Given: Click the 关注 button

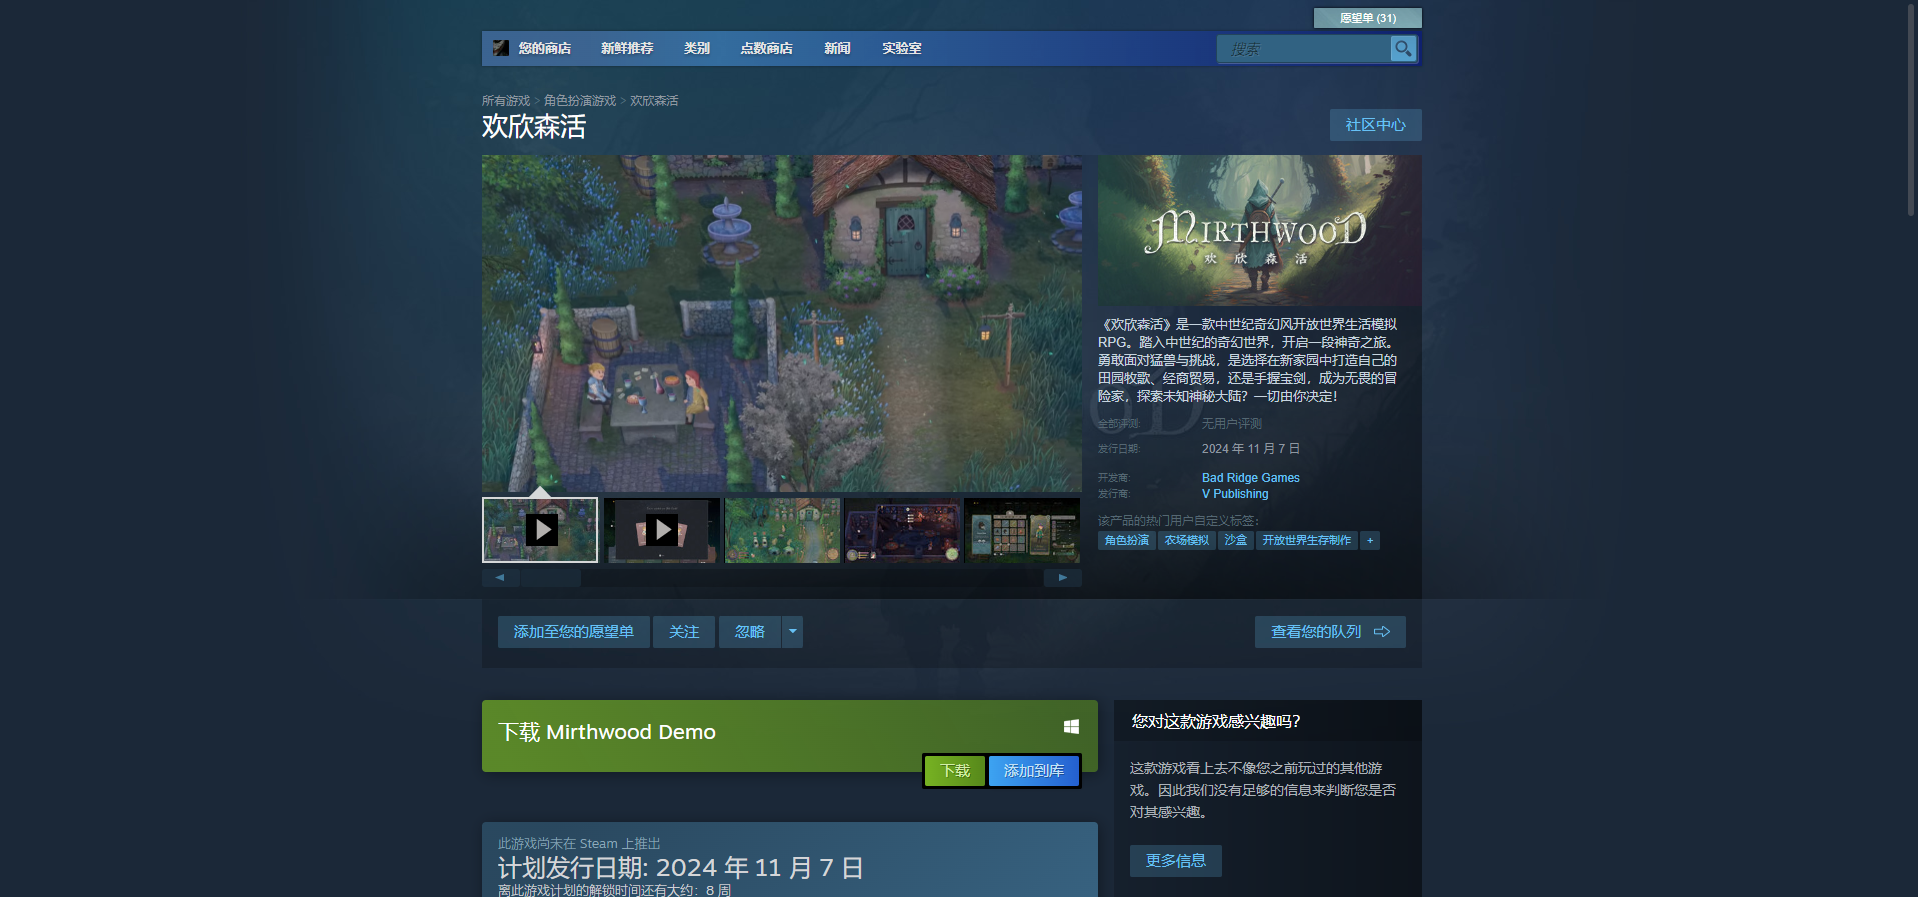Looking at the screenshot, I should point(684,631).
